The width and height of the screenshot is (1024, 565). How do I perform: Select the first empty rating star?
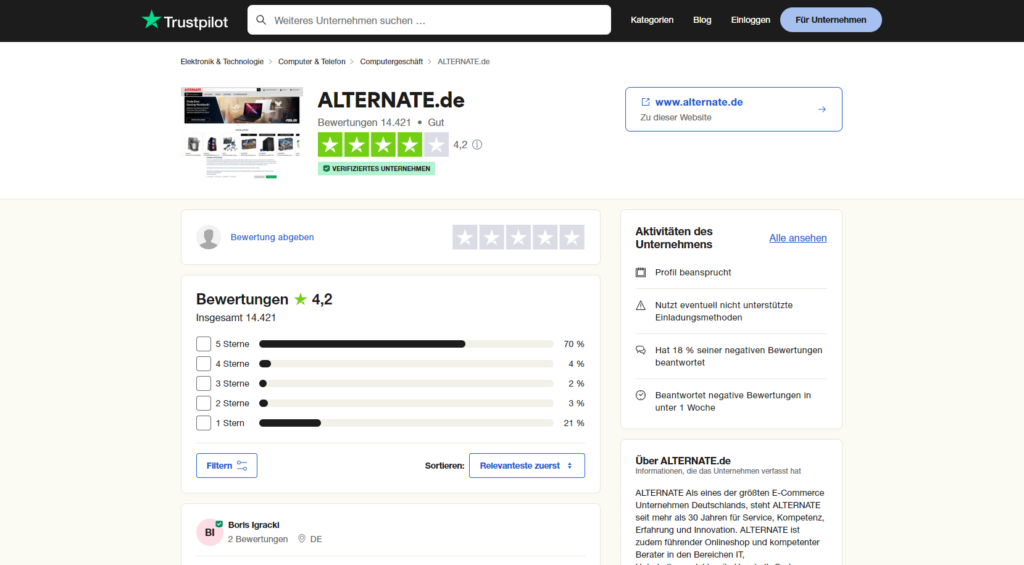point(465,237)
